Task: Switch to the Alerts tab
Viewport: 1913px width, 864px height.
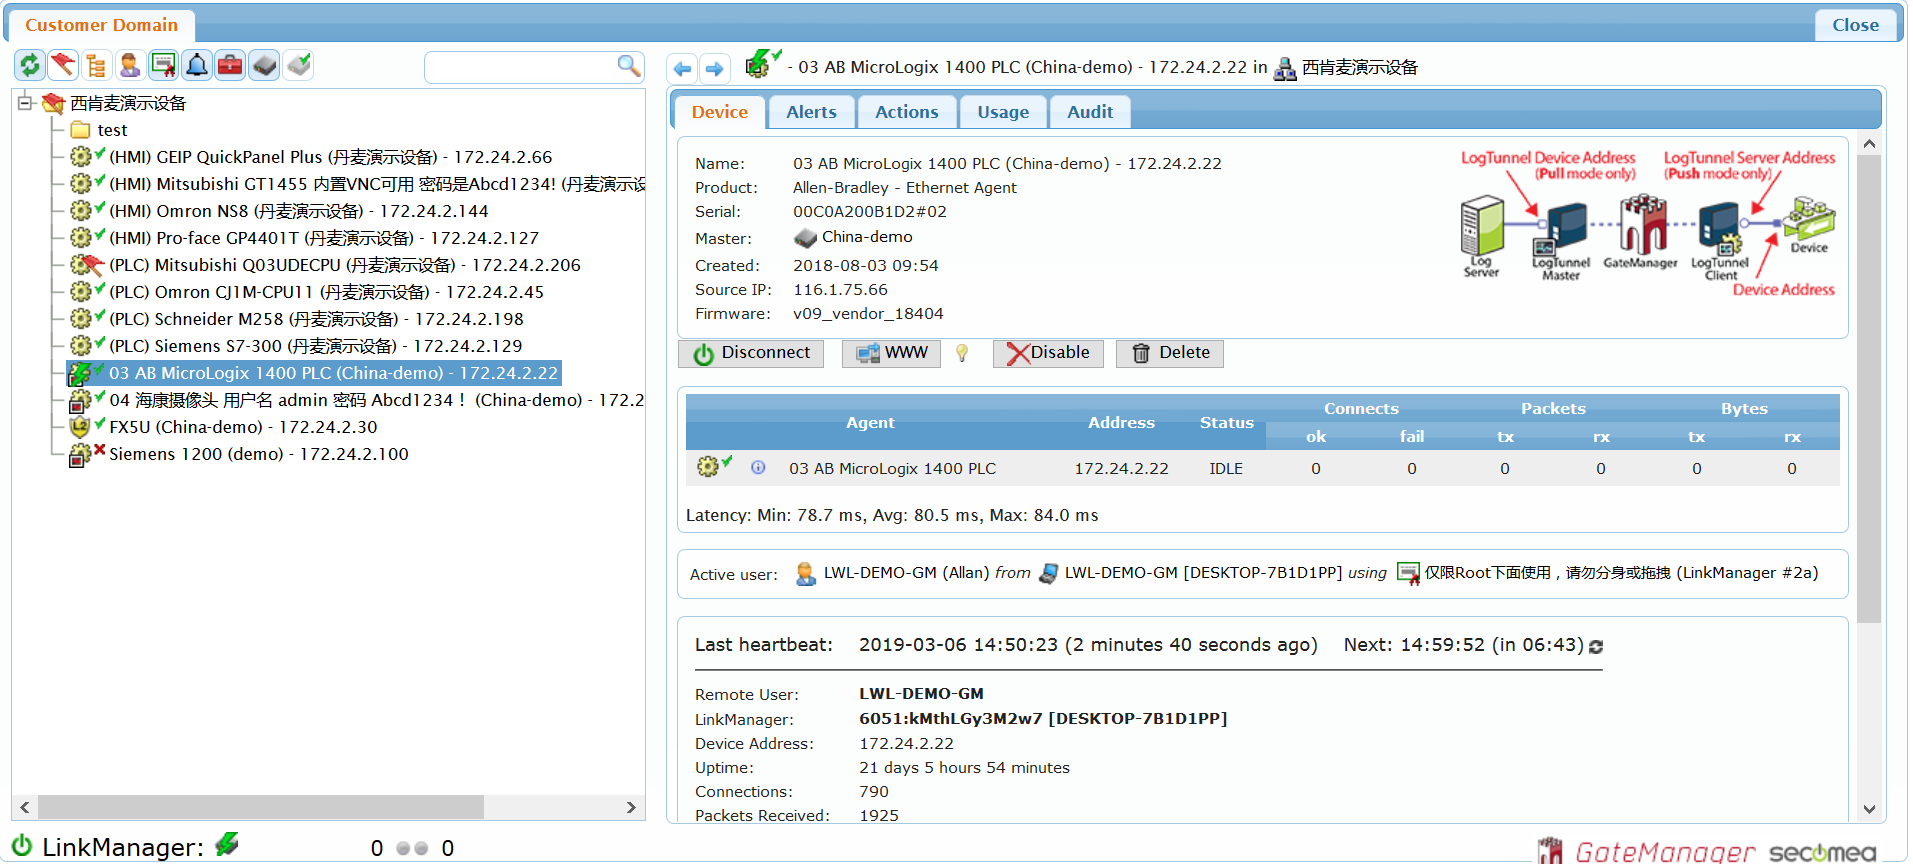Action: [x=811, y=112]
